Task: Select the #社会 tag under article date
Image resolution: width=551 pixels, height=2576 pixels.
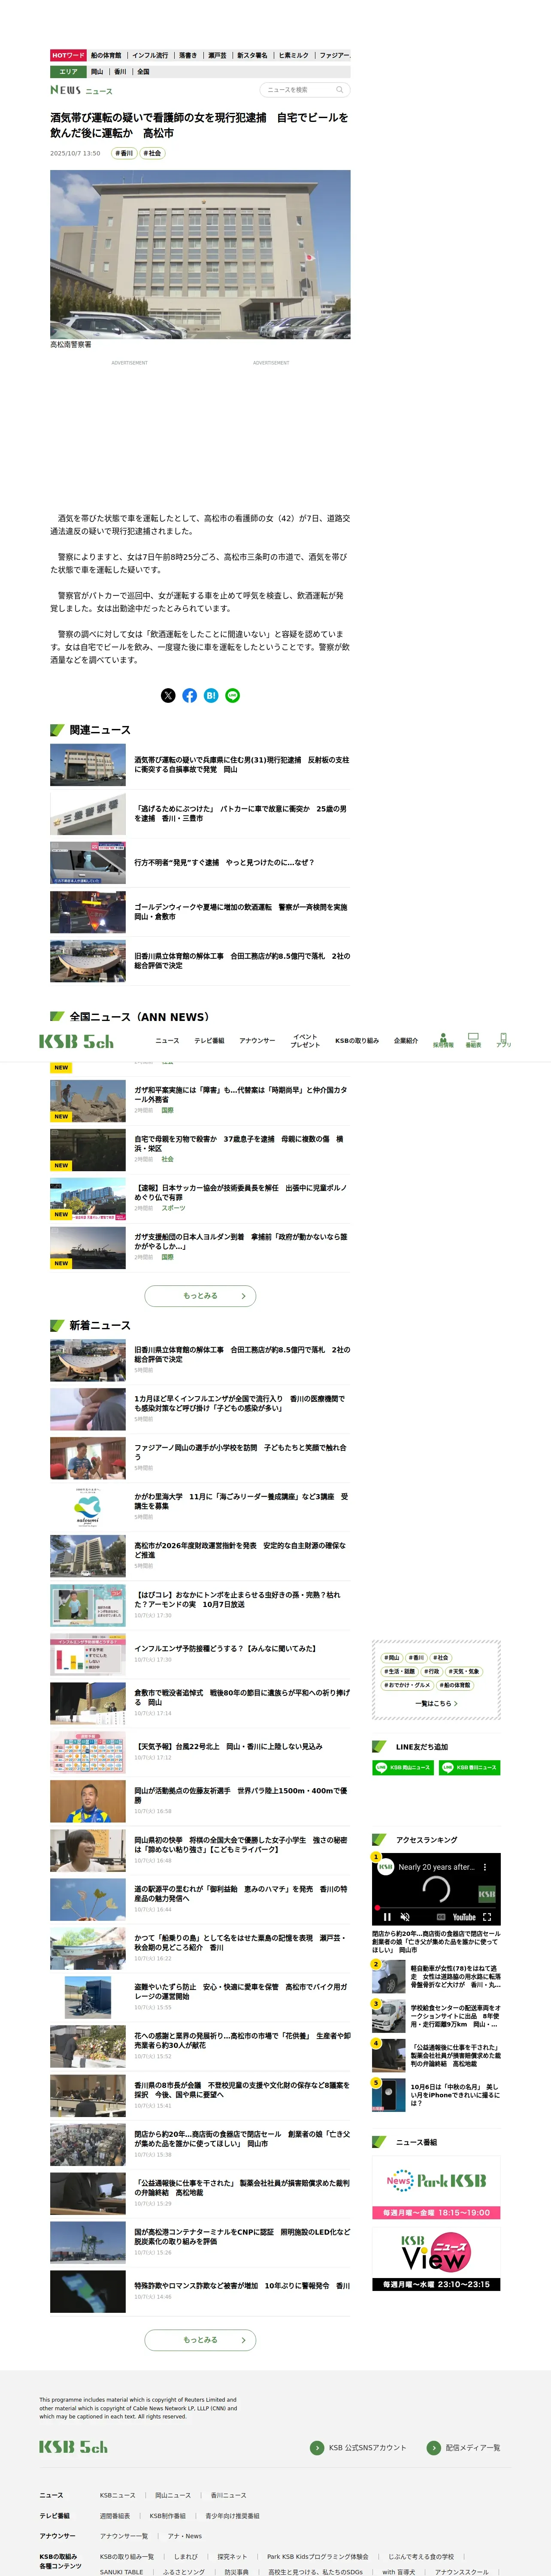Action: click(152, 153)
